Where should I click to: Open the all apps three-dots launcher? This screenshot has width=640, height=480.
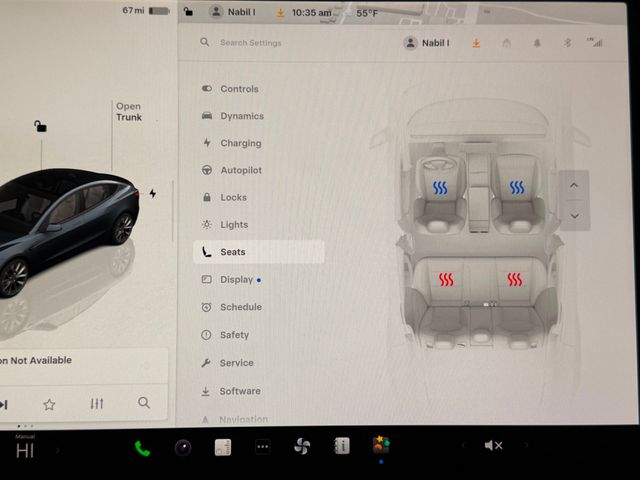[x=262, y=447]
